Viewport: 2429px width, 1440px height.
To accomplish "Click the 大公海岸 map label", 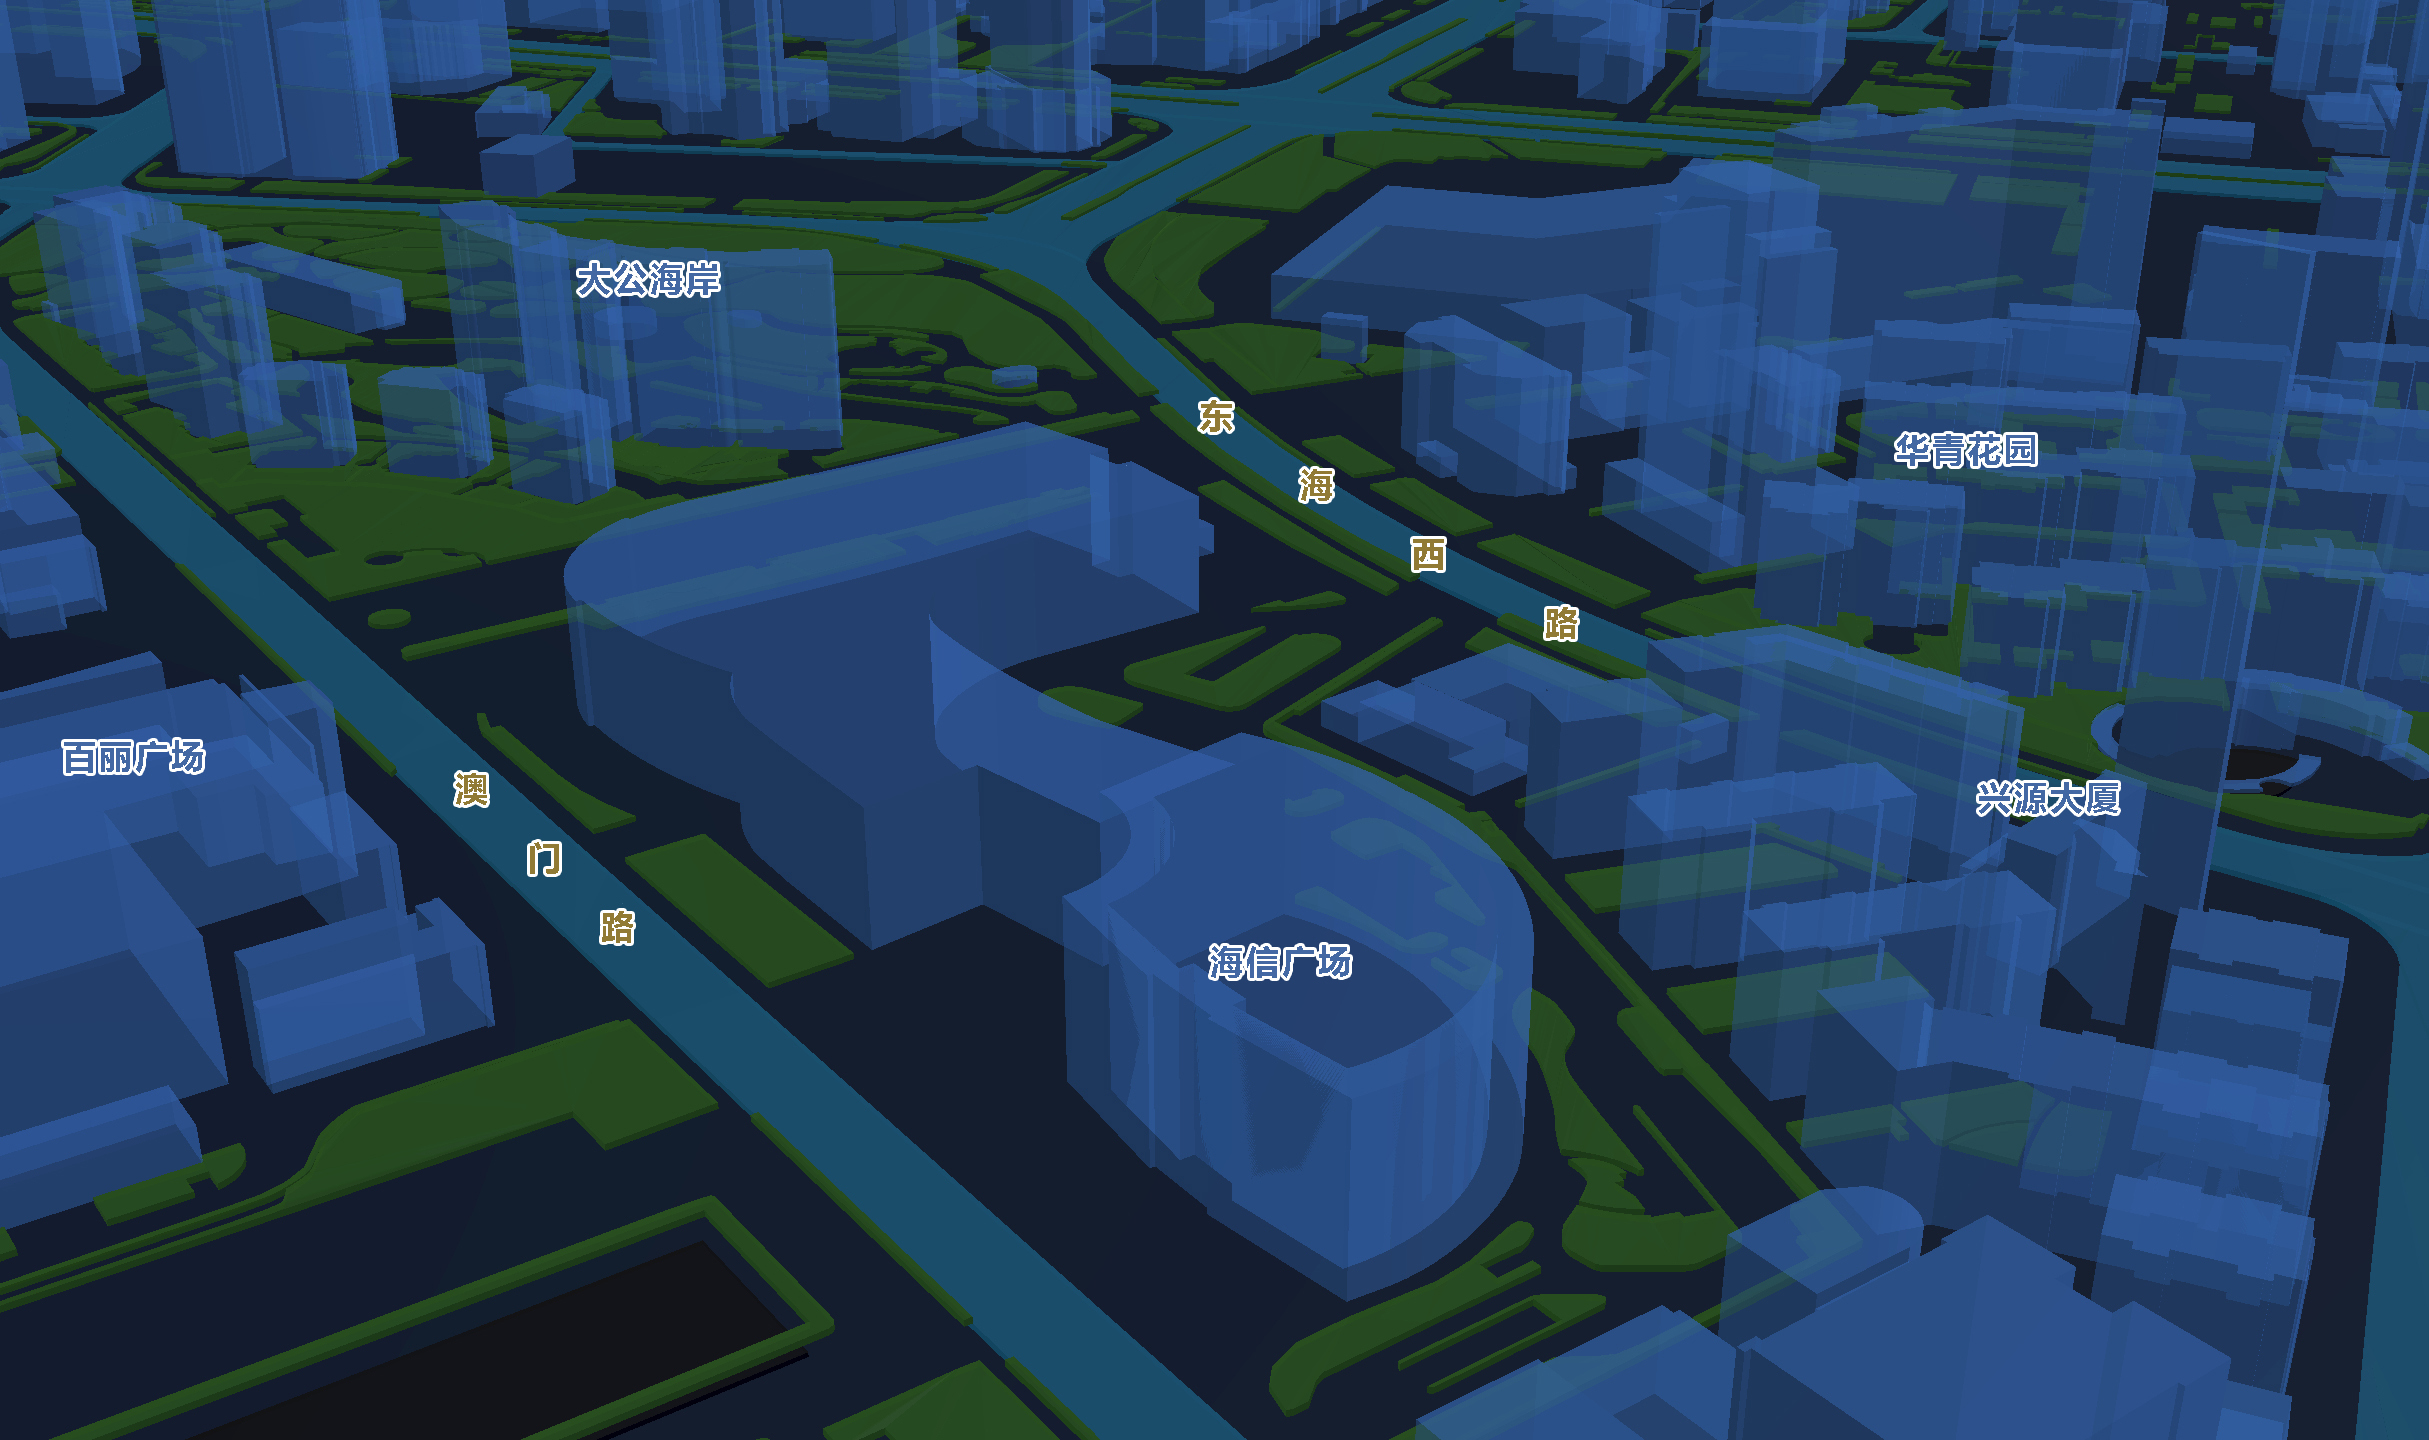I will coord(648,280).
